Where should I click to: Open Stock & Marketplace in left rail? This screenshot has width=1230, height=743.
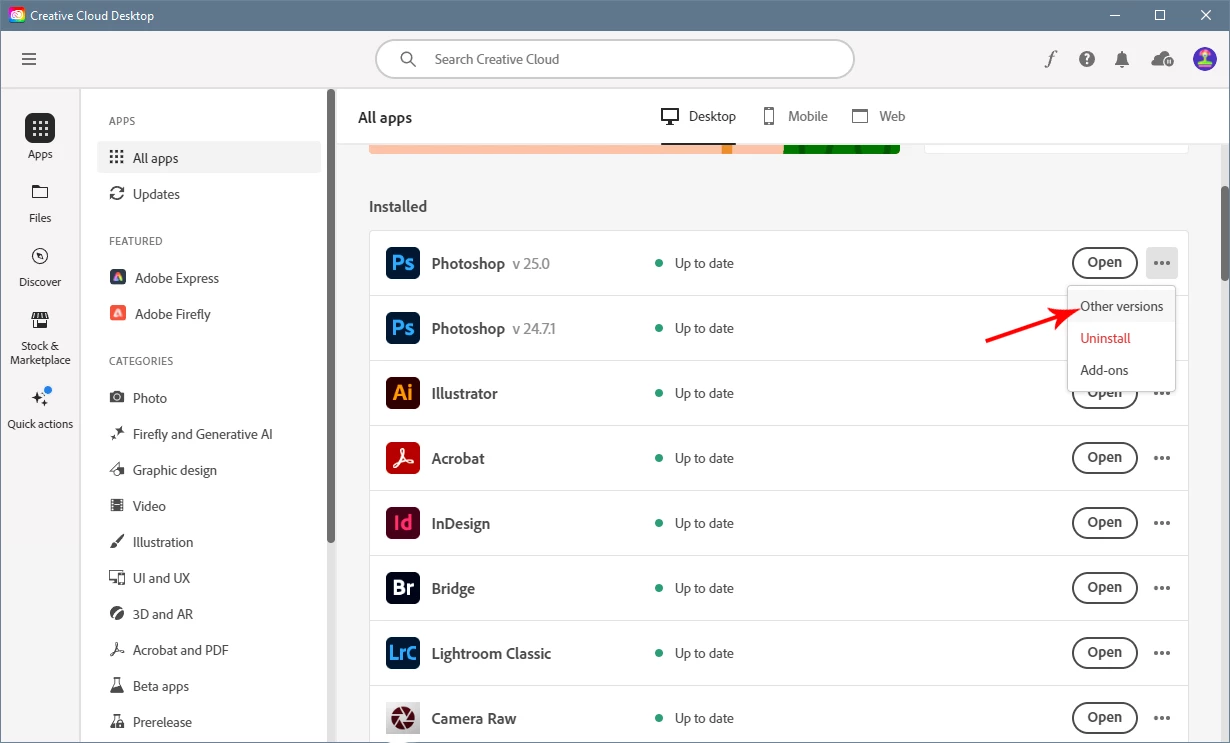40,338
